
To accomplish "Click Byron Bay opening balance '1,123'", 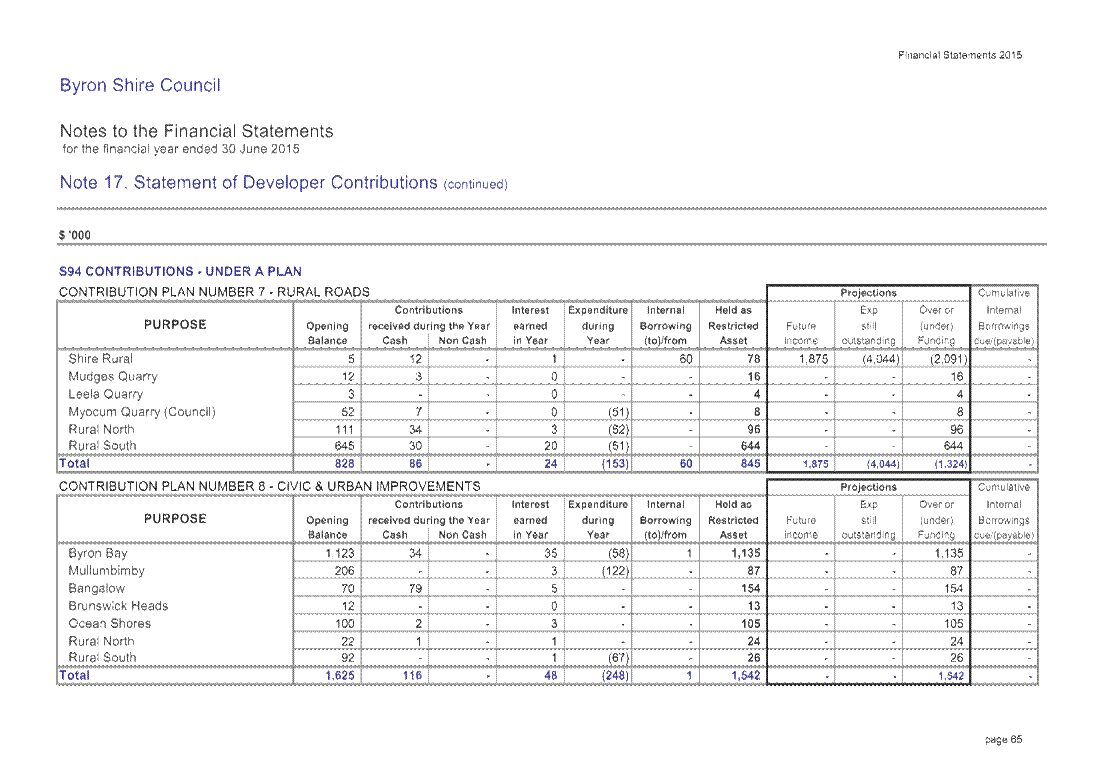I will pyautogui.click(x=340, y=553).
